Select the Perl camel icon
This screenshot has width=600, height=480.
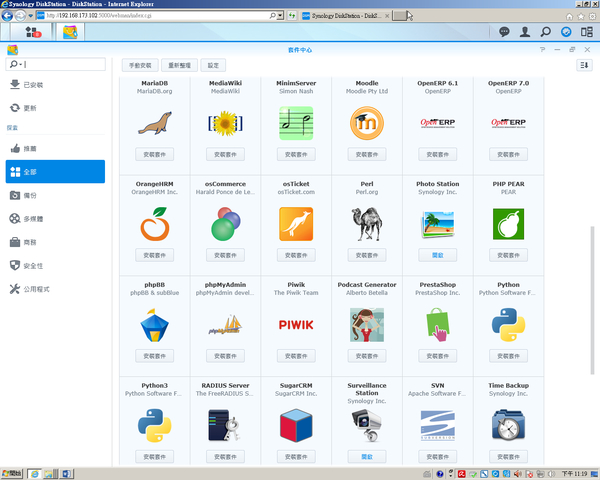(366, 224)
